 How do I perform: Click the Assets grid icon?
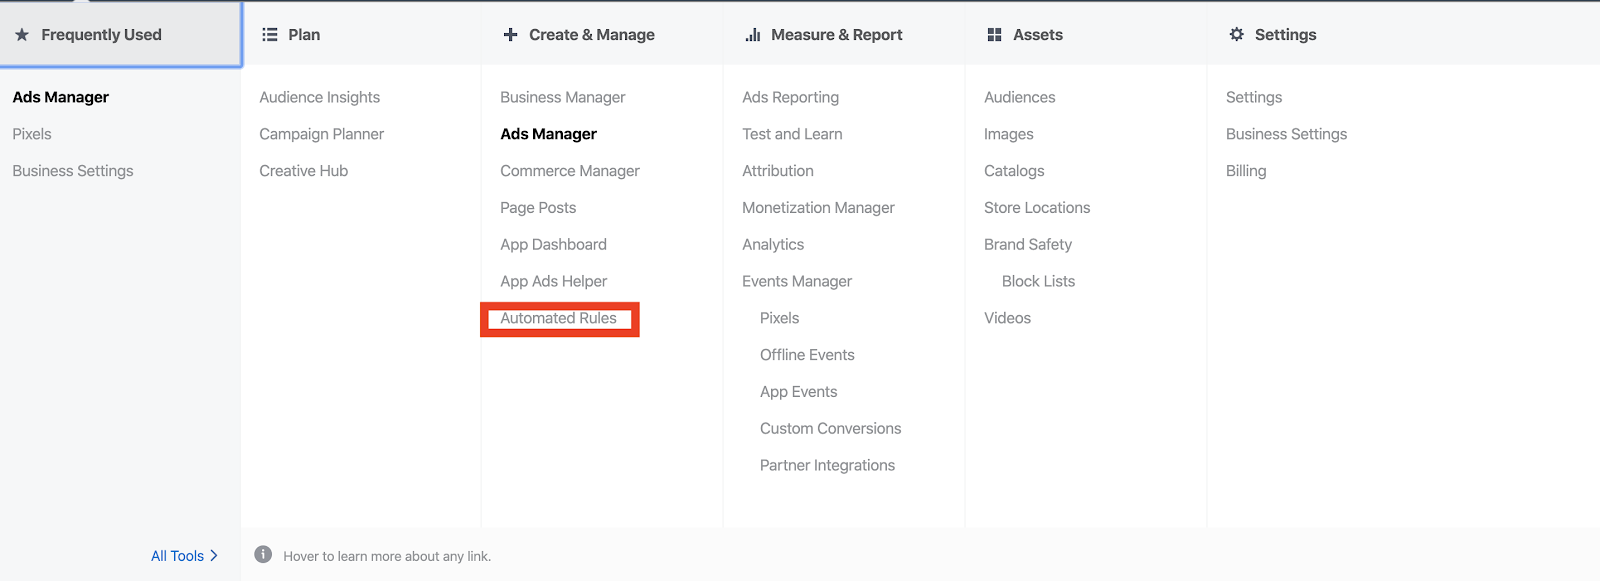point(994,35)
